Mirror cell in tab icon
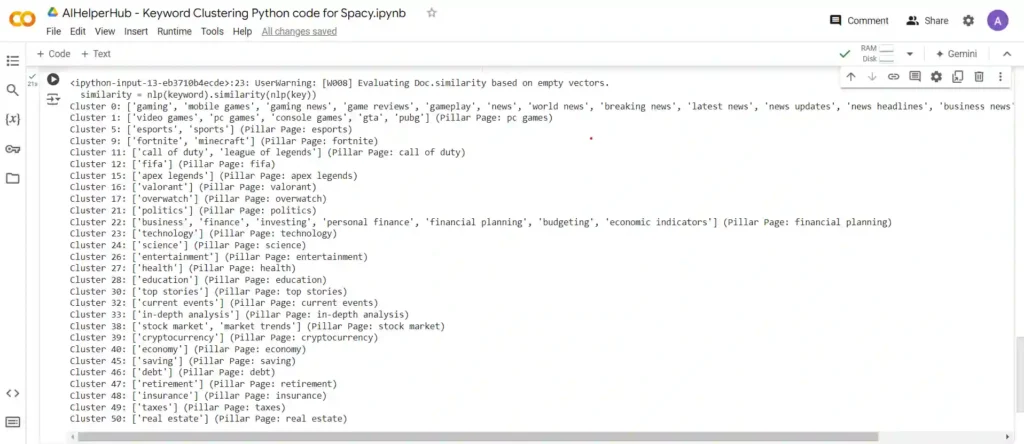The image size is (1024, 444). pyautogui.click(x=957, y=76)
